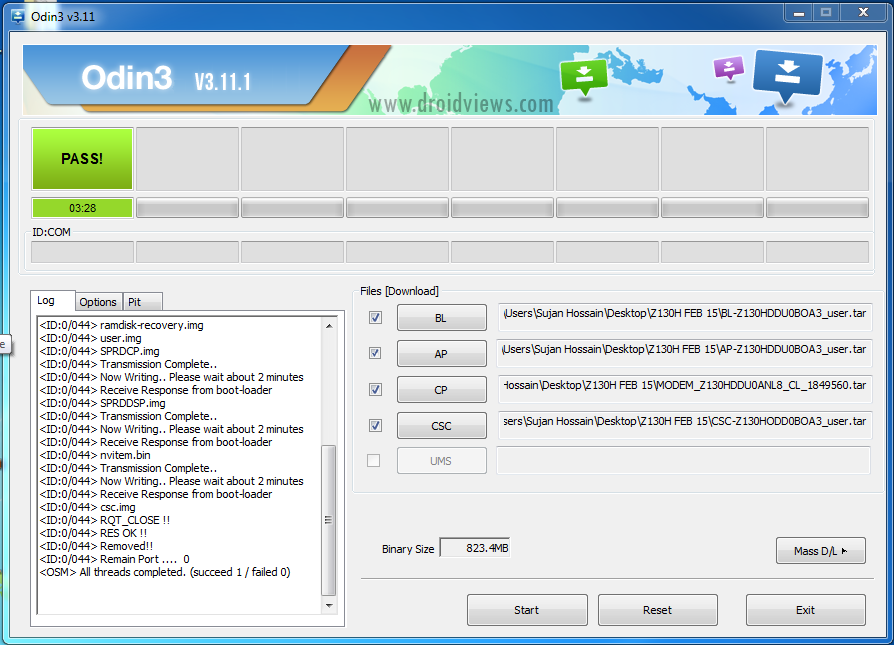The width and height of the screenshot is (894, 645).
Task: Browse for a CP modem file
Action: point(441,390)
